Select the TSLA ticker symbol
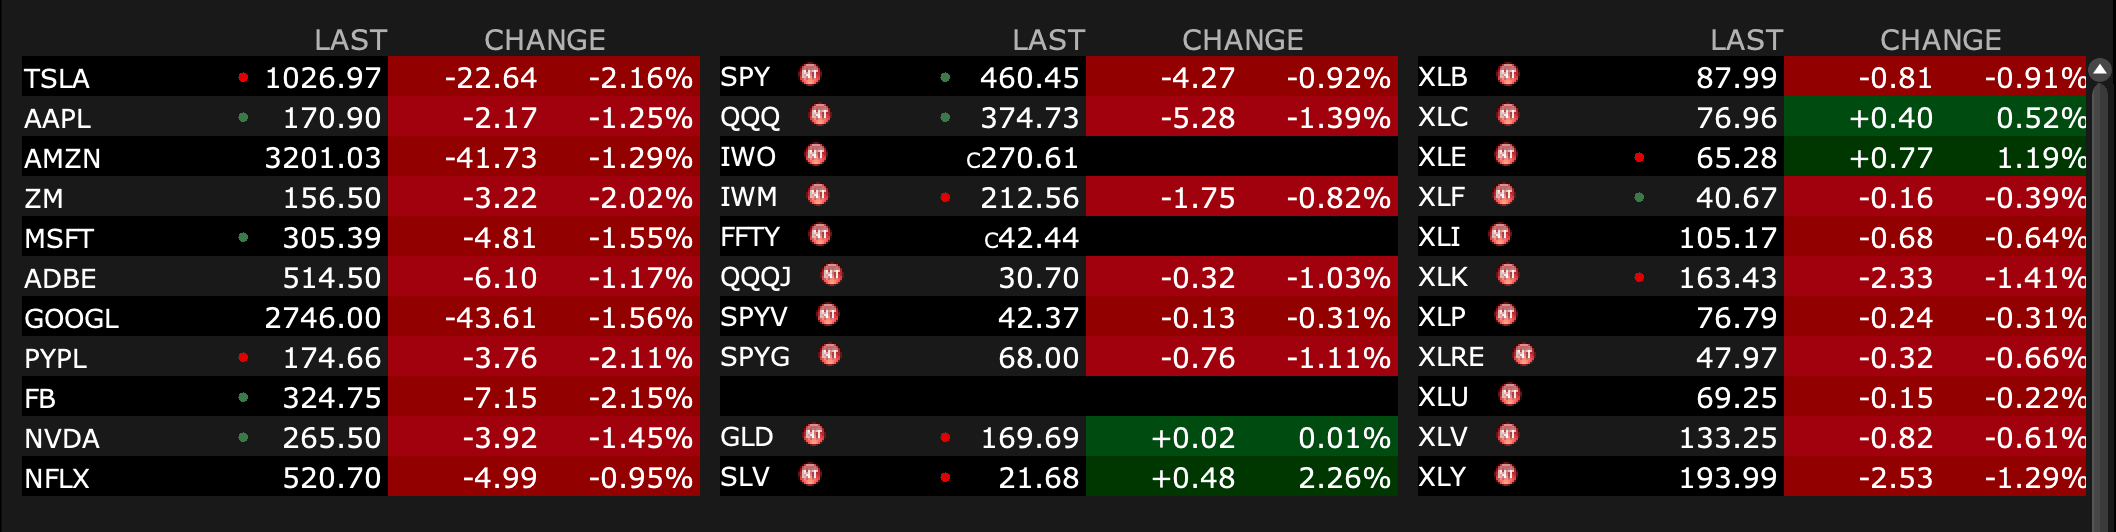Image resolution: width=2116 pixels, height=532 pixels. point(57,78)
